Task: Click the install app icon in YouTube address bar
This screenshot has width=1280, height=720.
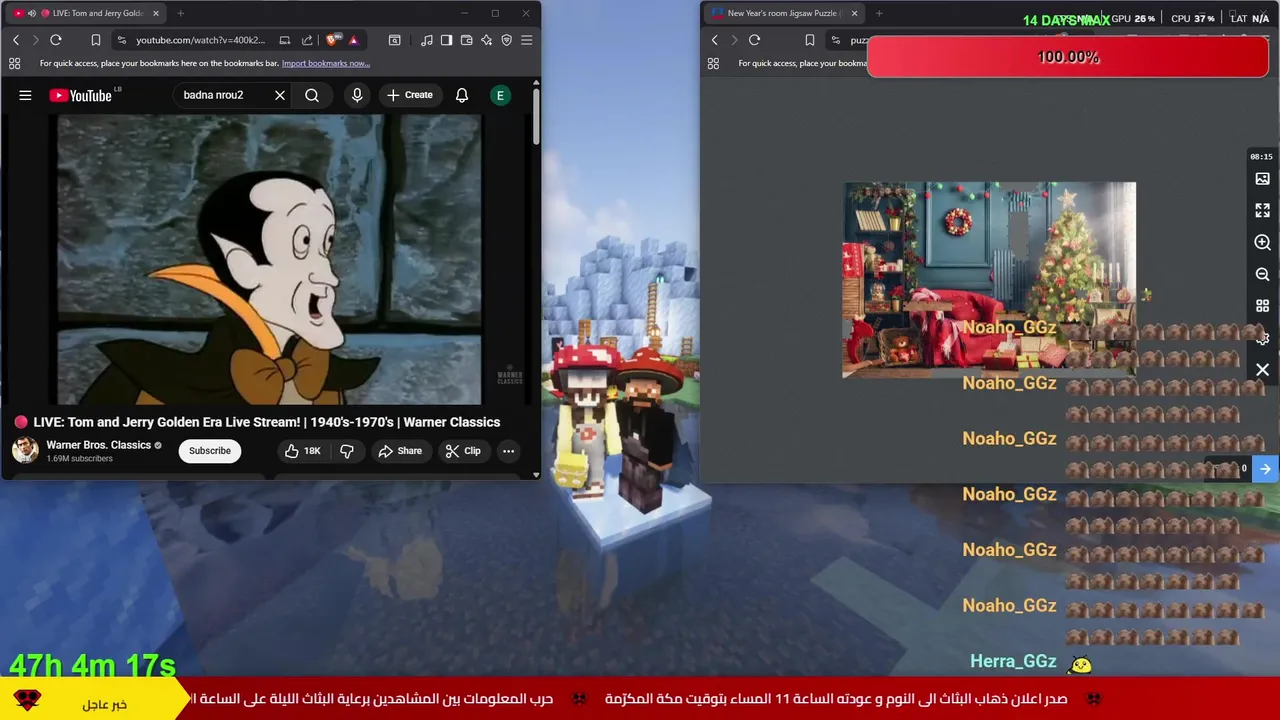Action: (285, 40)
